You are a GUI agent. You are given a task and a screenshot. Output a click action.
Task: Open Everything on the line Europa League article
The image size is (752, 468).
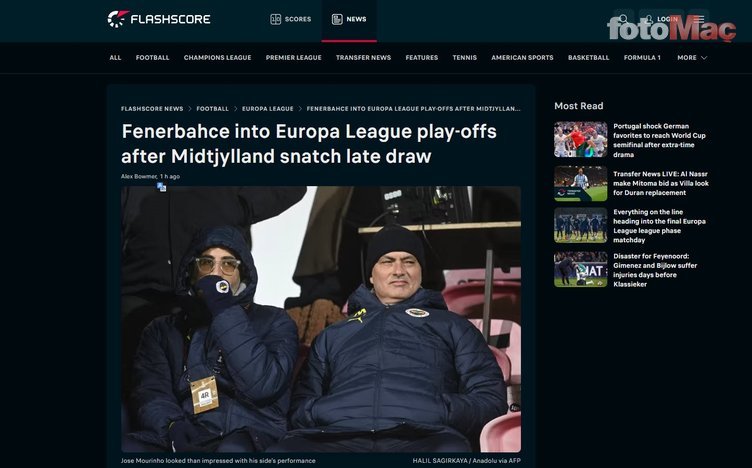[659, 226]
